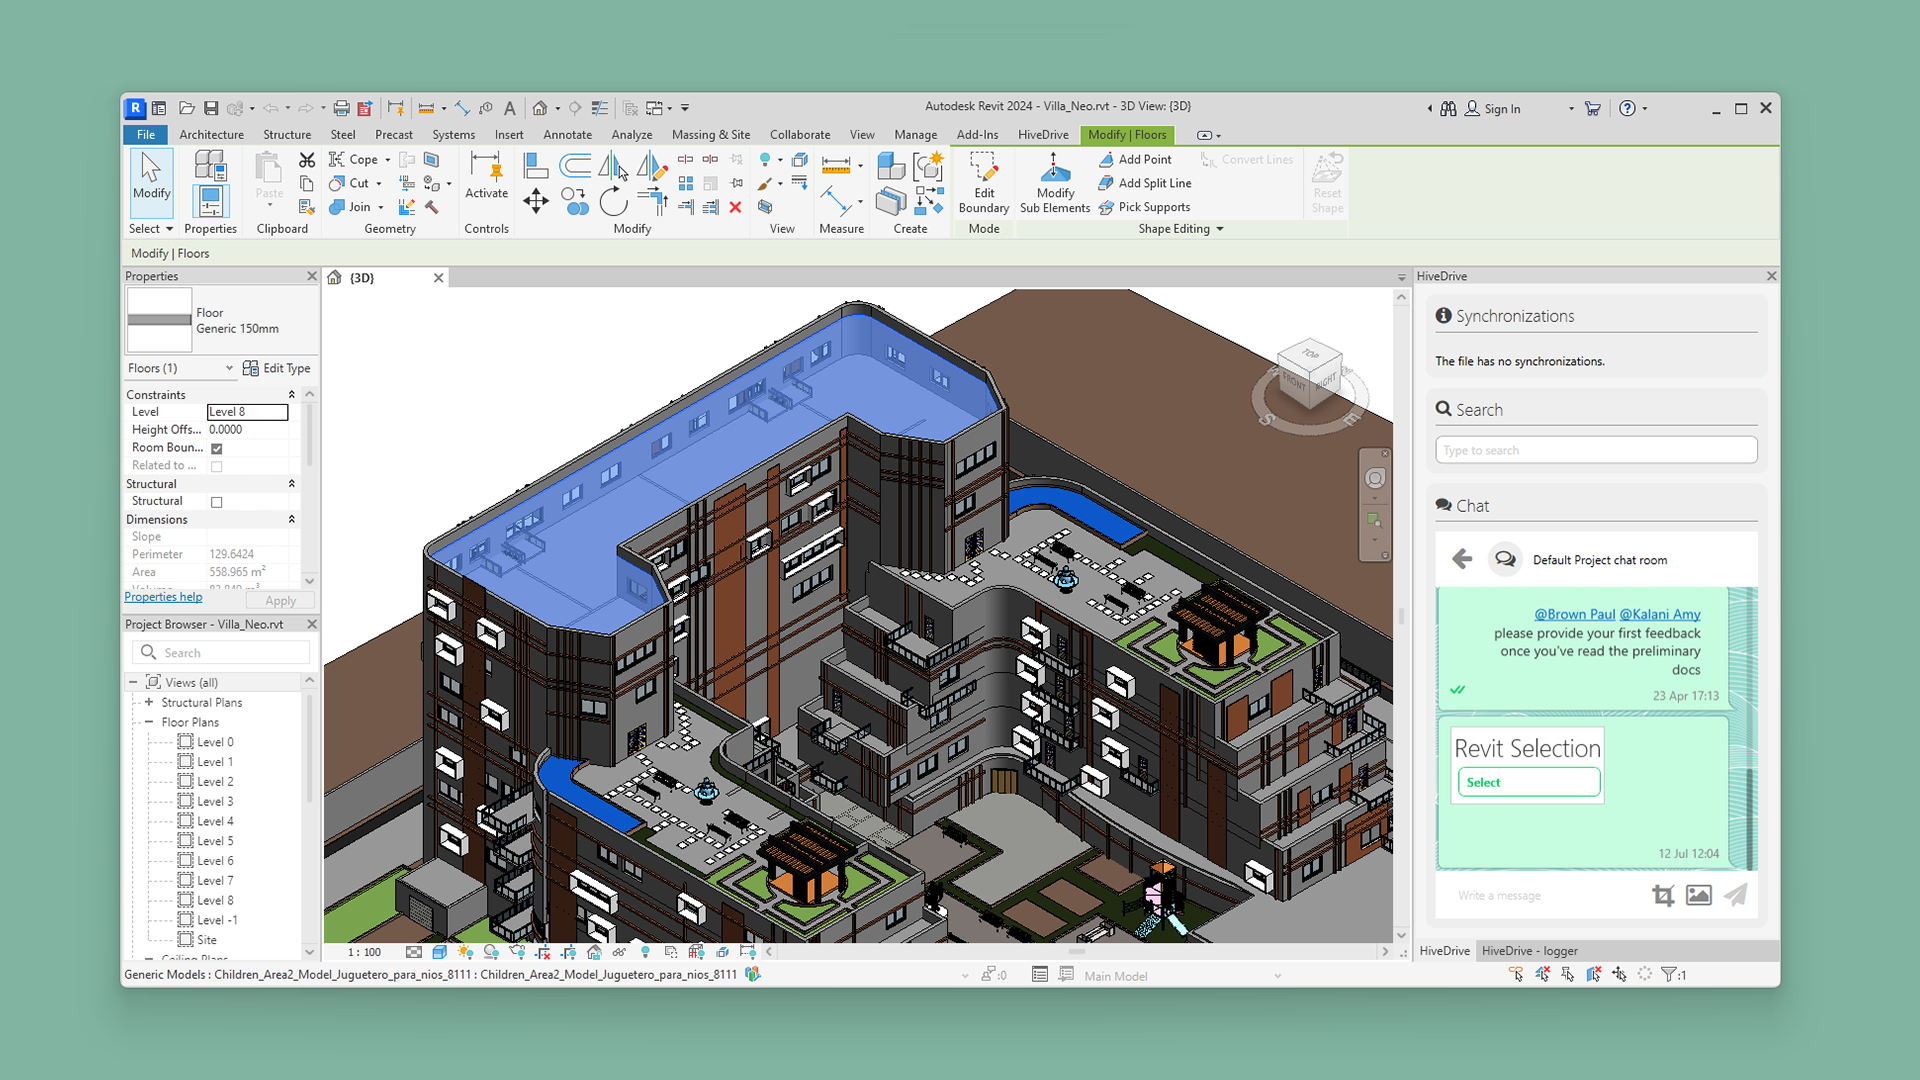The height and width of the screenshot is (1080, 1920).
Task: Click the Add Point shape editing tool
Action: [1136, 159]
